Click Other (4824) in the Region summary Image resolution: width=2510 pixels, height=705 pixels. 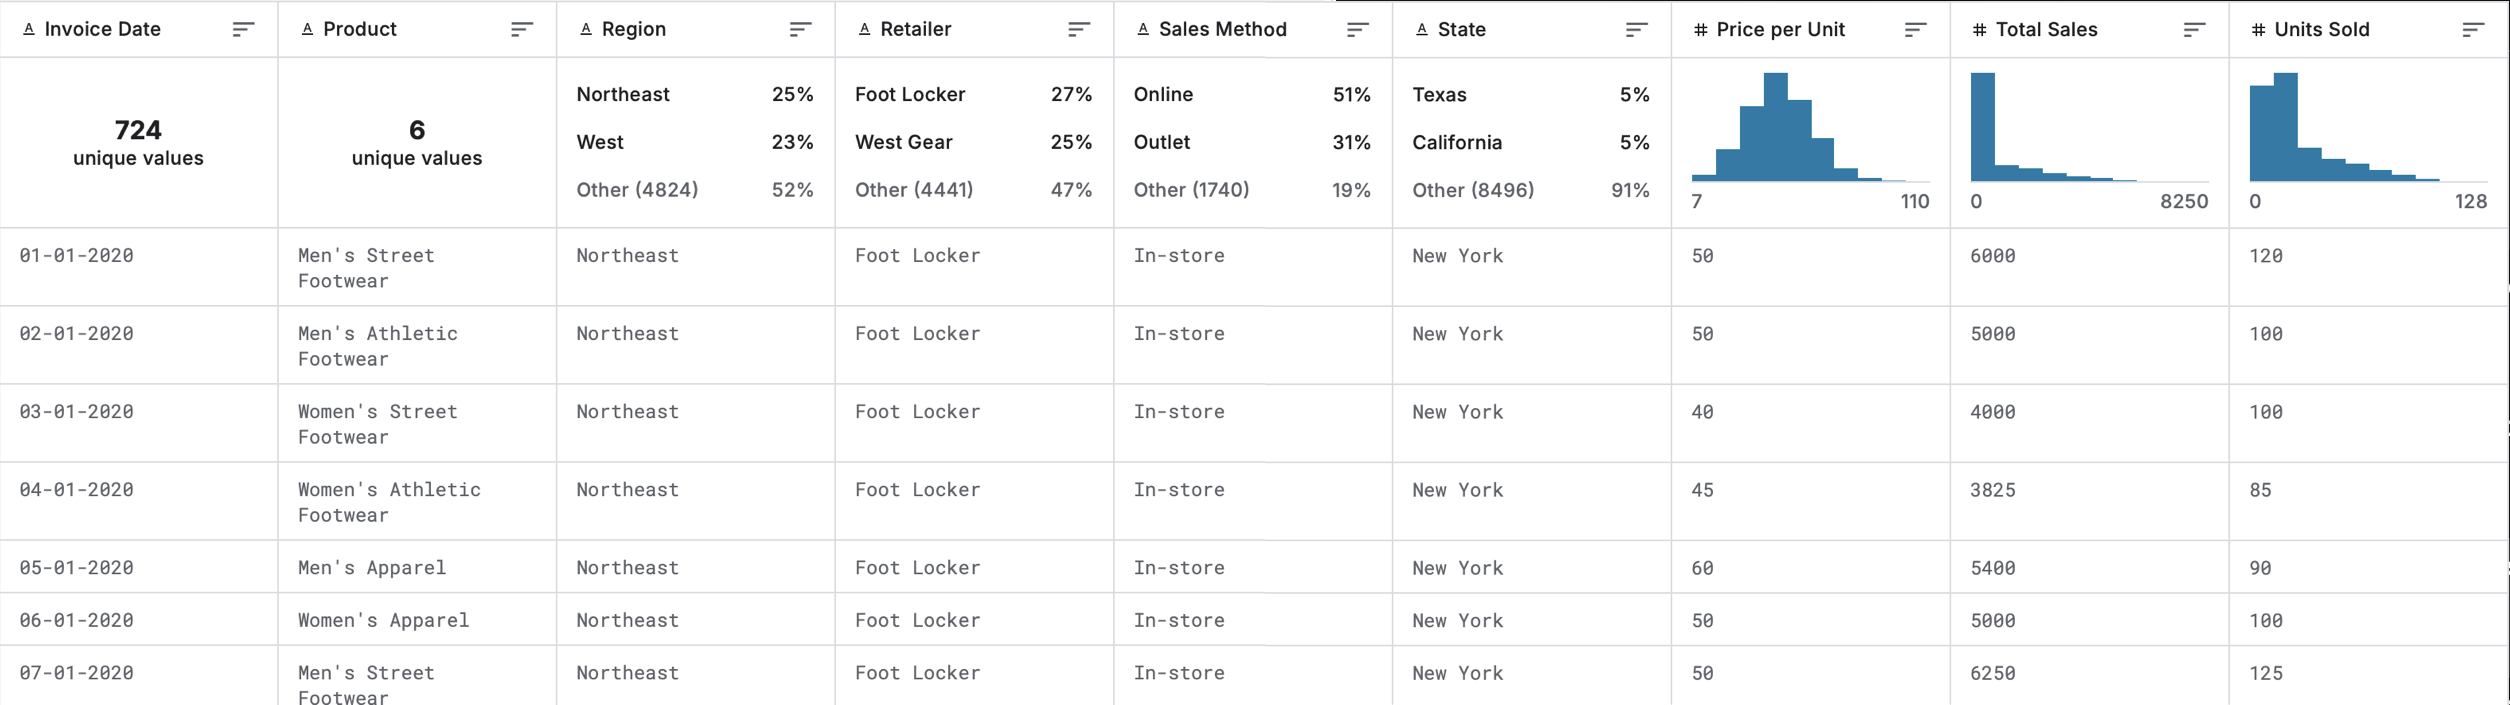[636, 190]
